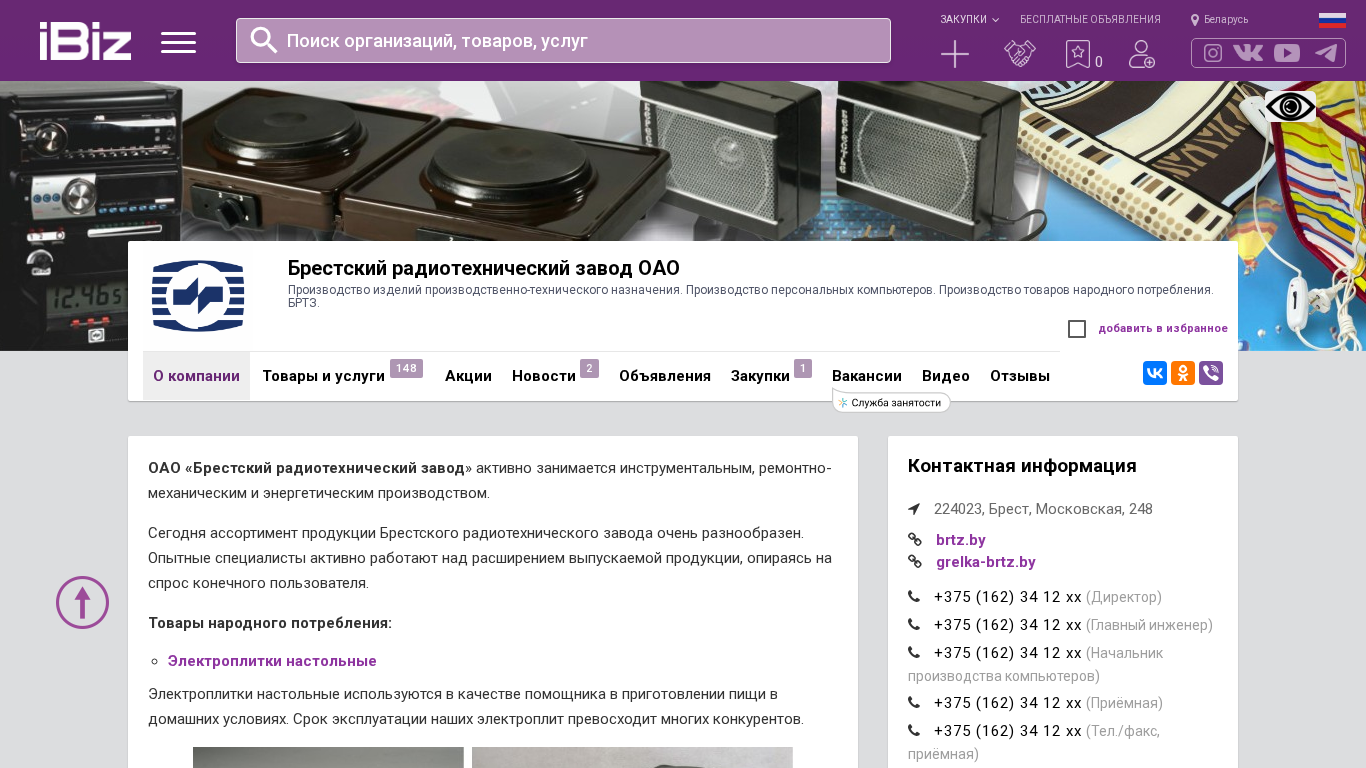The height and width of the screenshot is (768, 1366).
Task: Click 'Бесплатные объявления' link
Action: click(1090, 20)
